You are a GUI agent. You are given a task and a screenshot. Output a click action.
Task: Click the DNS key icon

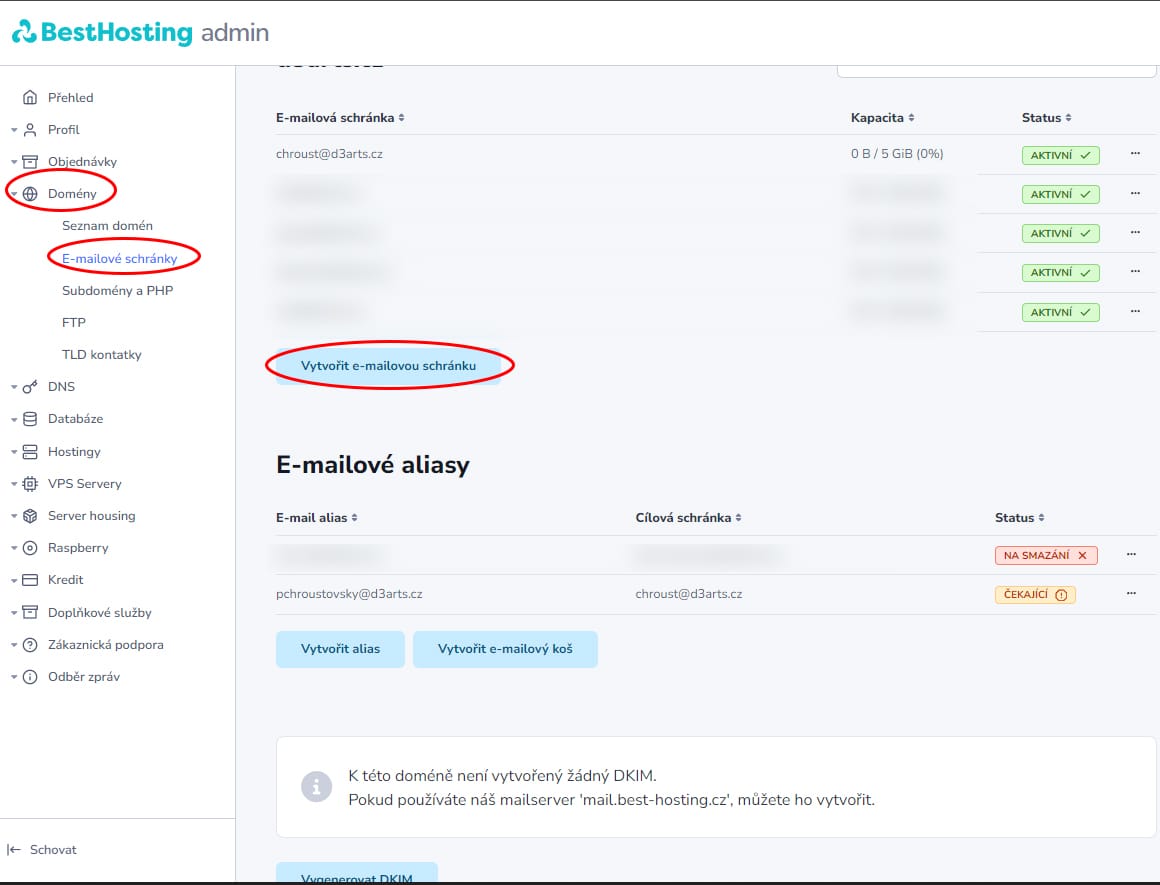pyautogui.click(x=30, y=387)
